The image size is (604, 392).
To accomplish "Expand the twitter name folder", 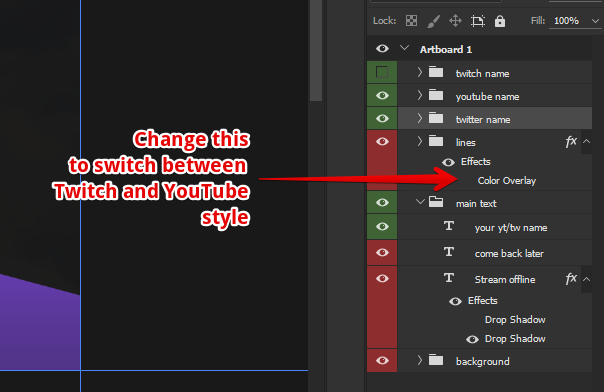I will pos(420,118).
